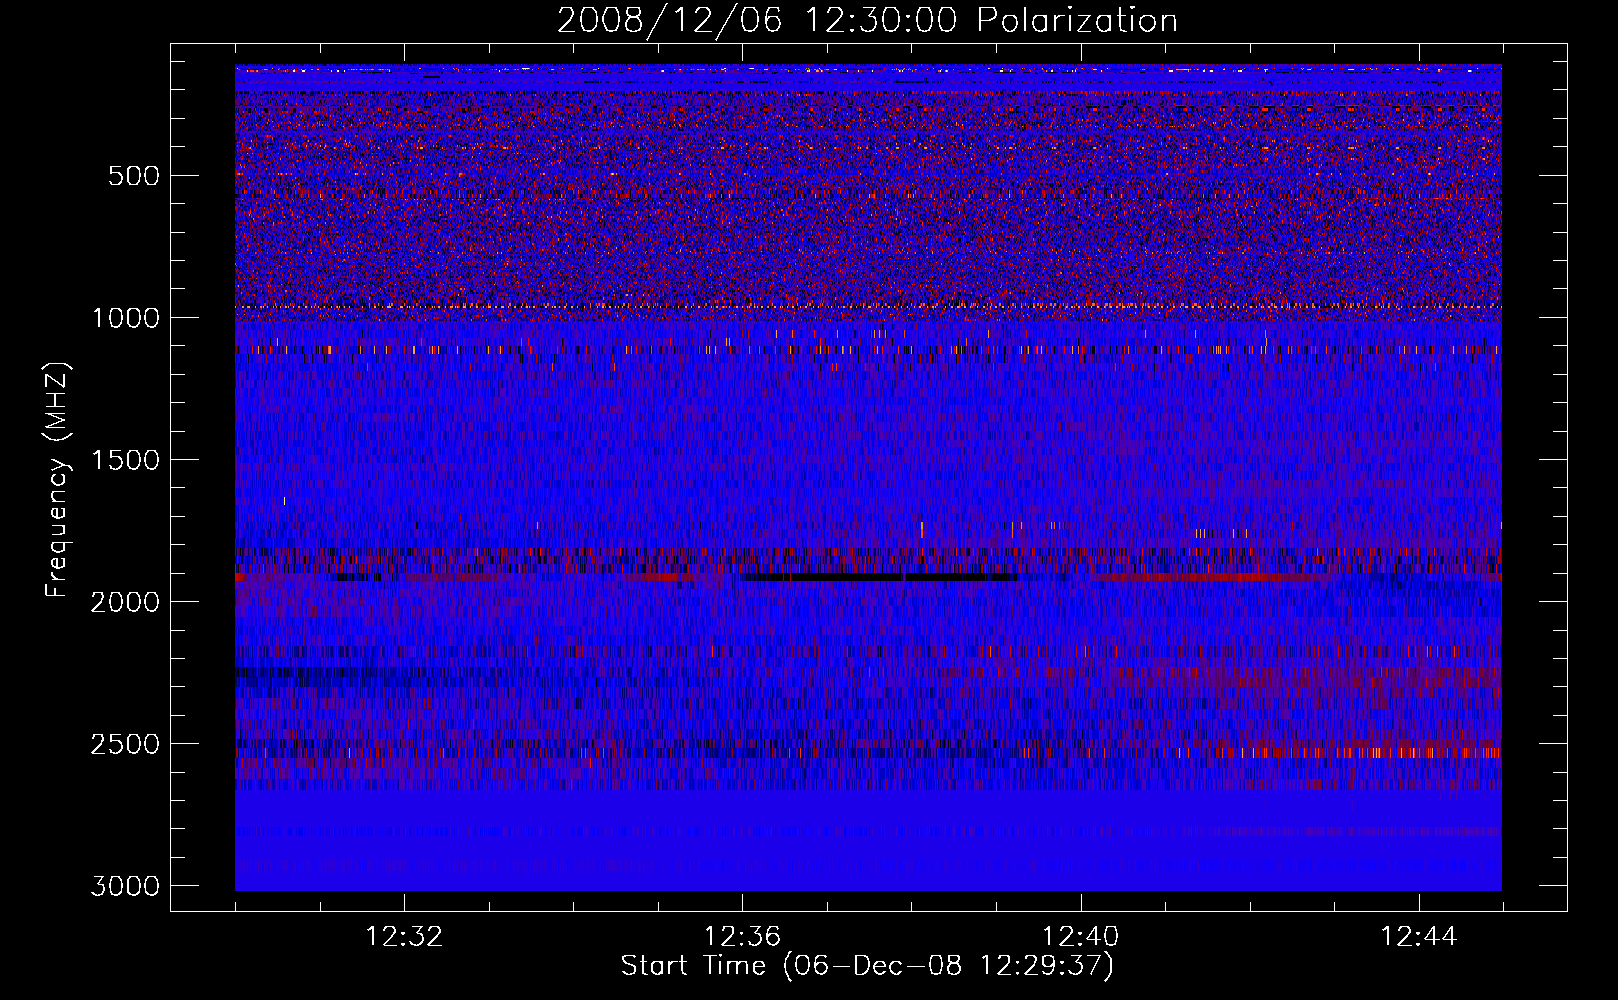
Task: Click the 12:40 time tick label
Action: (1081, 937)
